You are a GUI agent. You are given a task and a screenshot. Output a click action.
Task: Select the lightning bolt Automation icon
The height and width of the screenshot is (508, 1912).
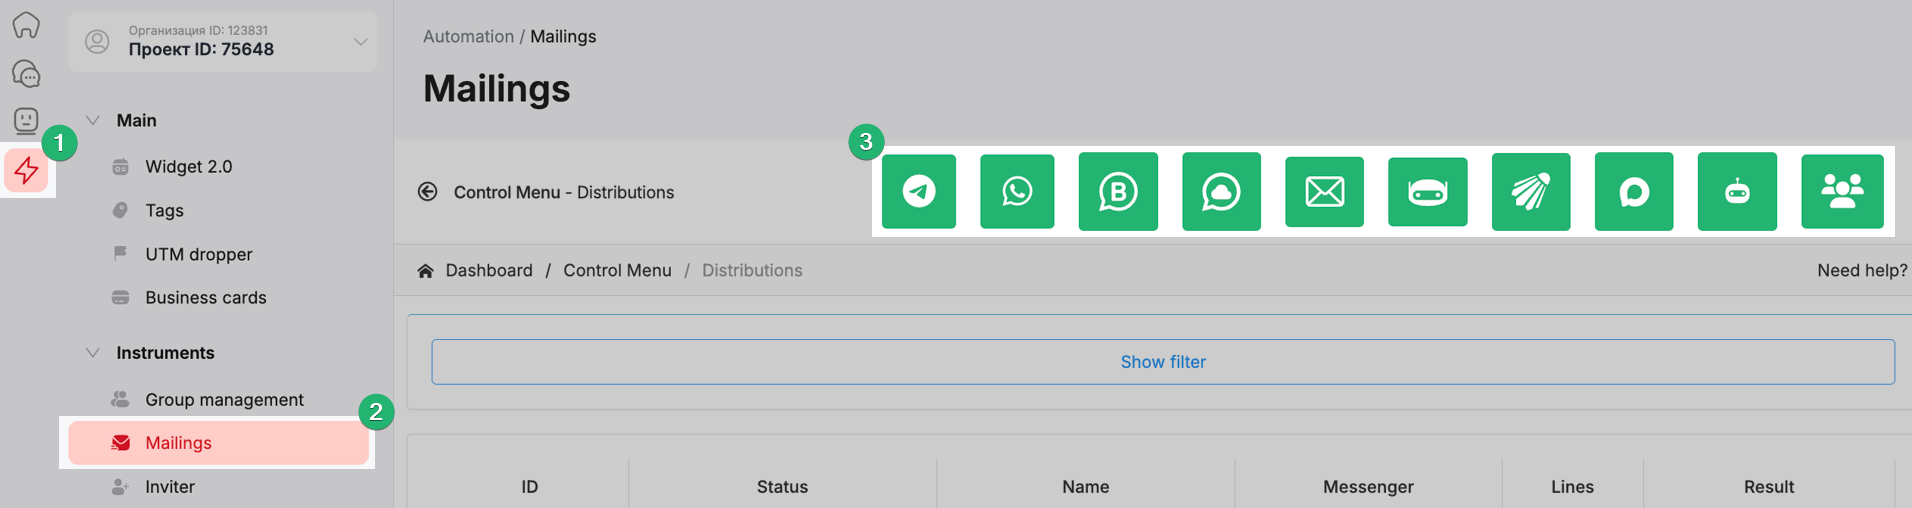27,171
